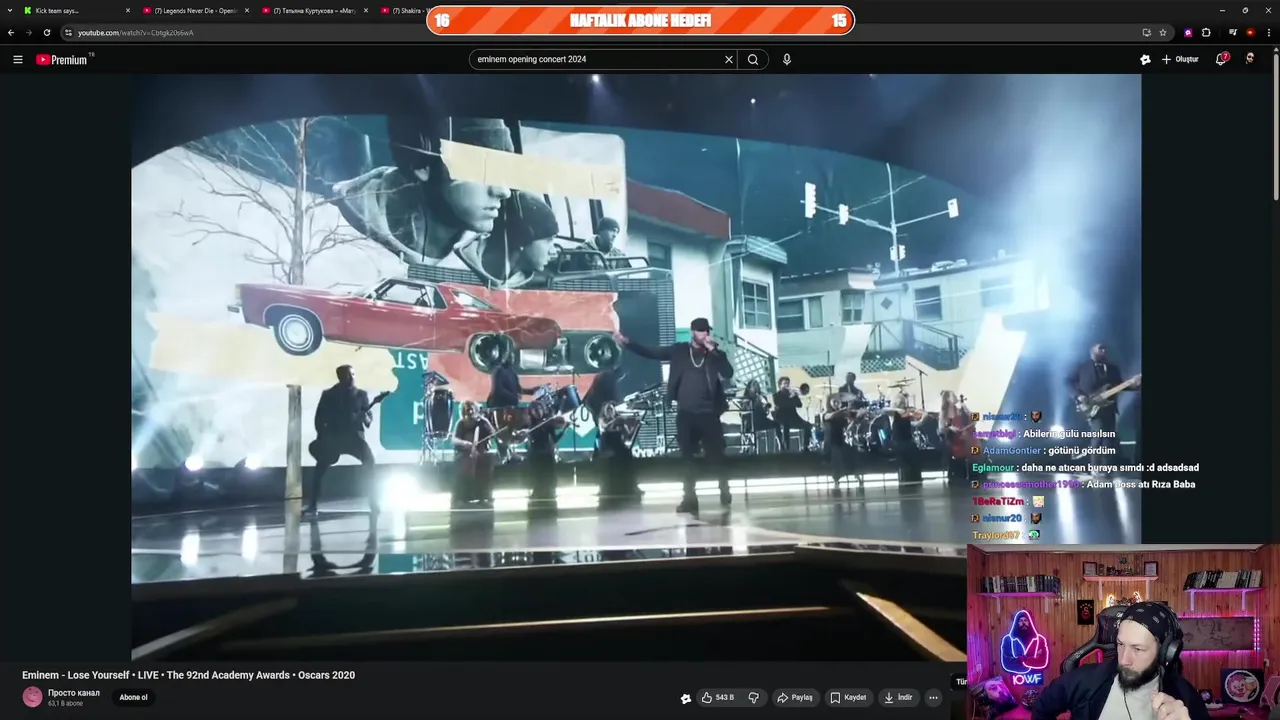Click the browser forward arrow
The width and height of the screenshot is (1280, 720).
point(28,32)
